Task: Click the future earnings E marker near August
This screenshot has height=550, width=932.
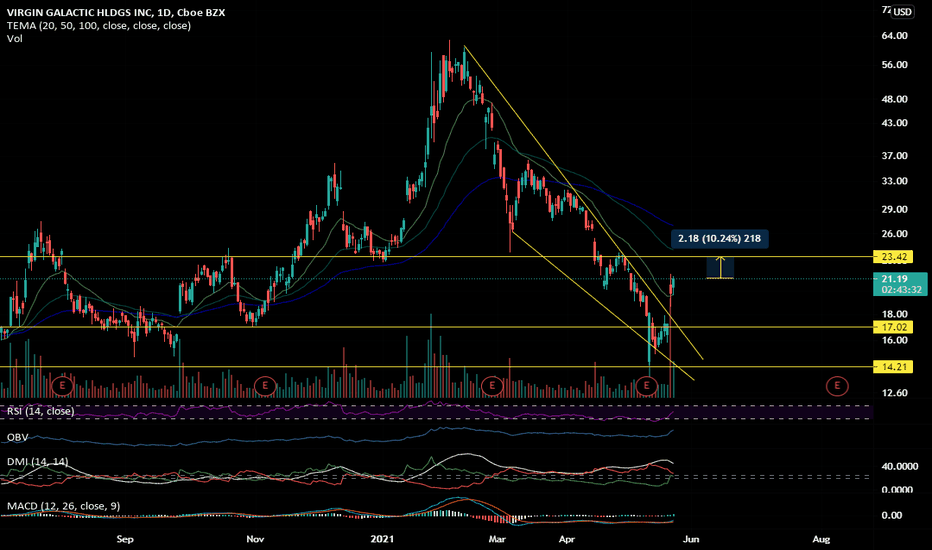Action: pyautogui.click(x=837, y=386)
